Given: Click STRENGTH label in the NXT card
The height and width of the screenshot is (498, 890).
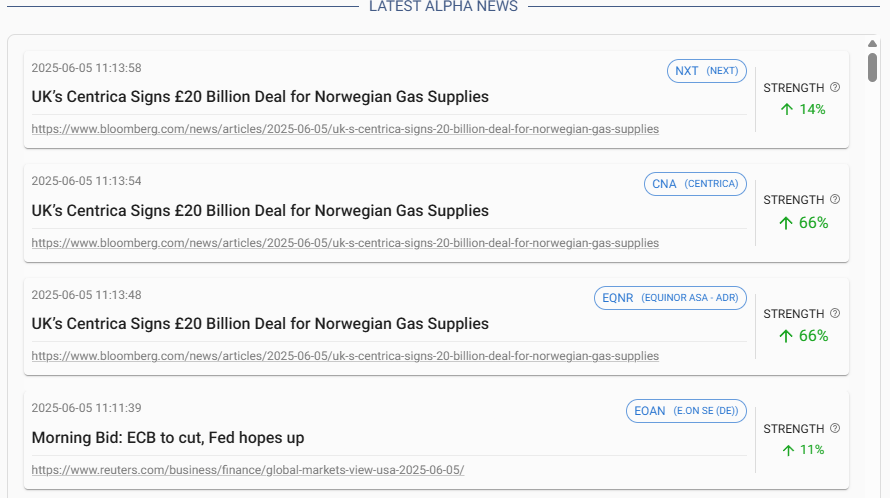Looking at the screenshot, I should click(794, 88).
